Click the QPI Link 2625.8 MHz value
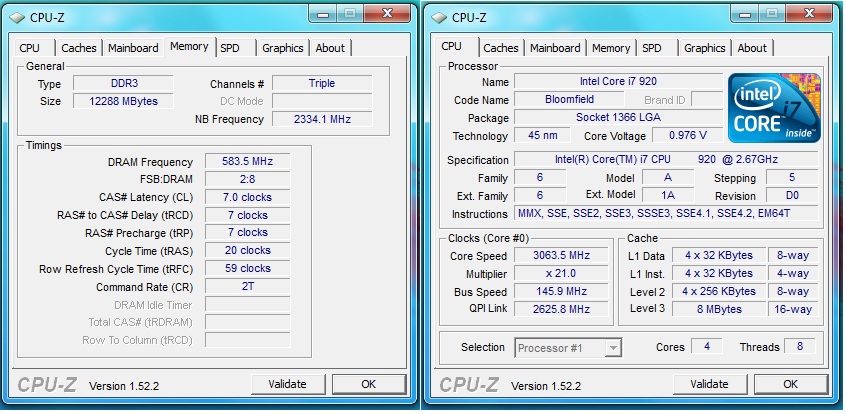Image resolution: width=846 pixels, height=414 pixels. click(561, 309)
